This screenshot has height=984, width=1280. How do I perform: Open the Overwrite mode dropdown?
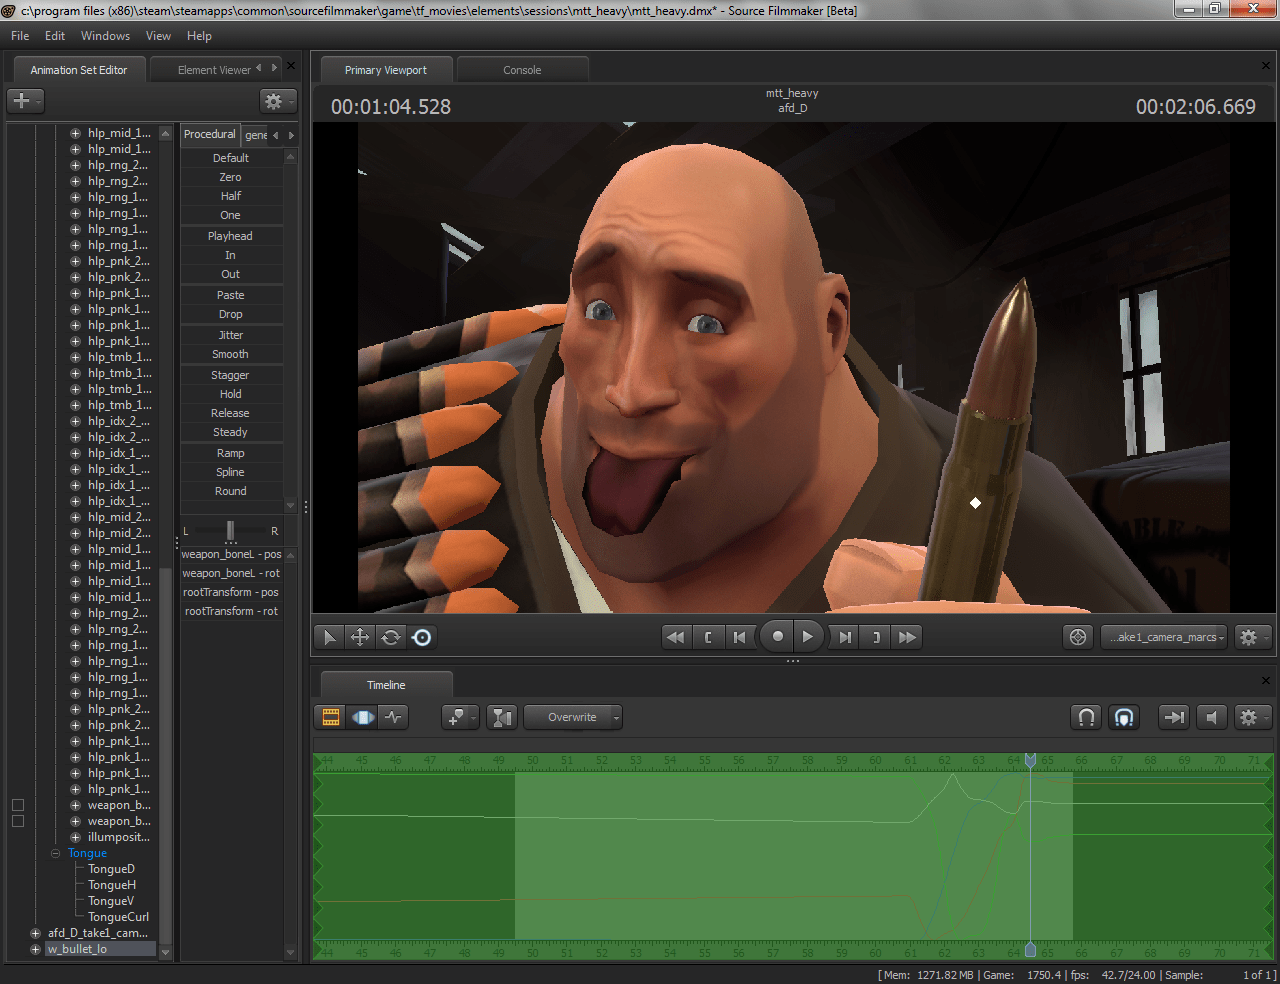coord(573,717)
